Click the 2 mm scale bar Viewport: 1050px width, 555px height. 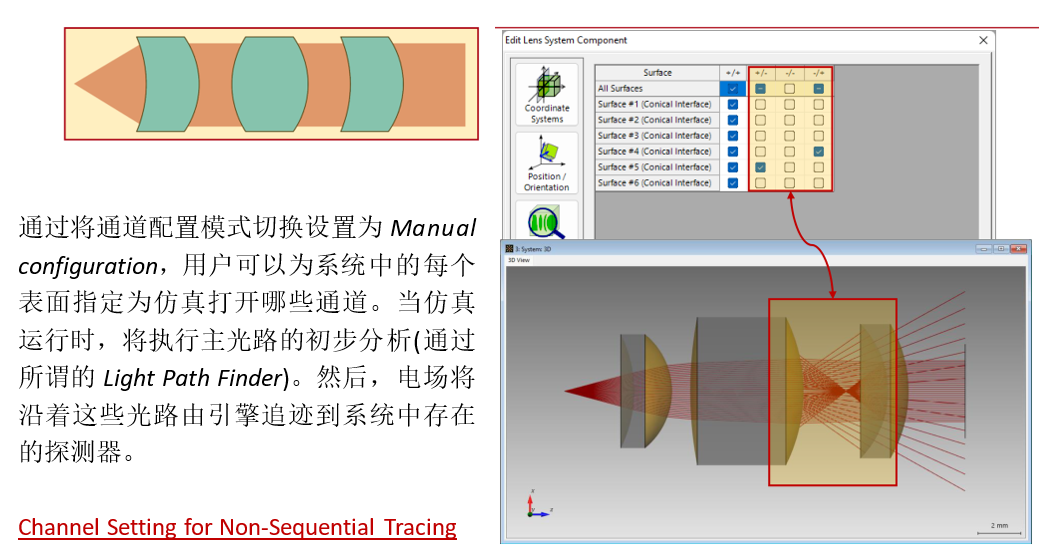999,529
